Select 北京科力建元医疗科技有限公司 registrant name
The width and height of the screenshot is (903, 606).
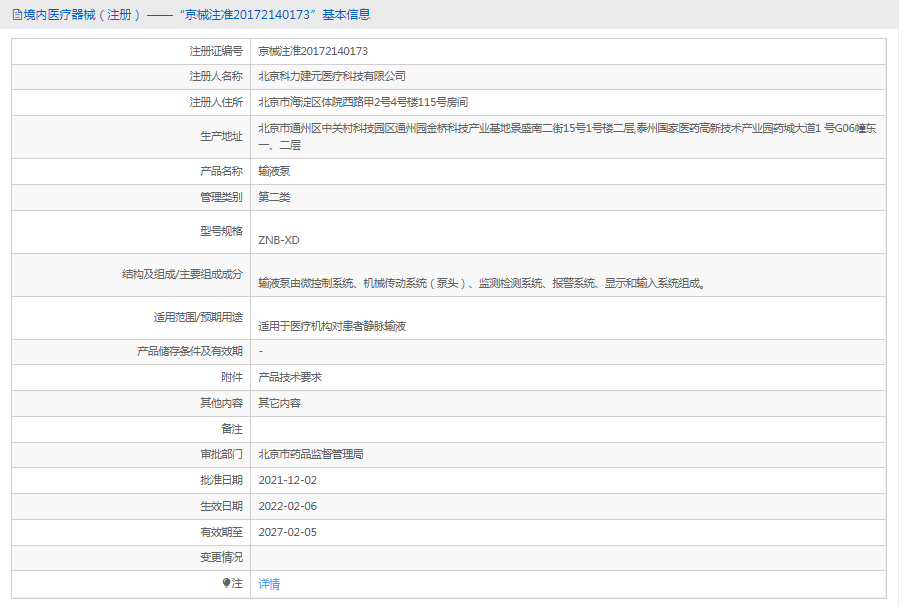point(332,76)
